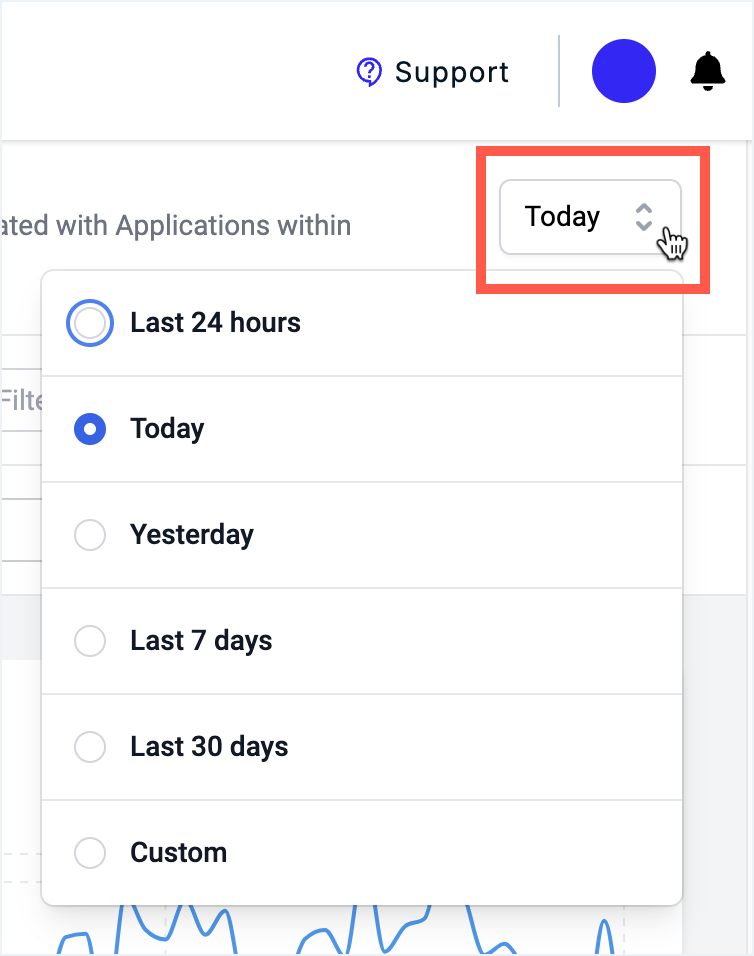Select the Custom radio button
Image resolution: width=754 pixels, height=956 pixels.
(x=90, y=852)
